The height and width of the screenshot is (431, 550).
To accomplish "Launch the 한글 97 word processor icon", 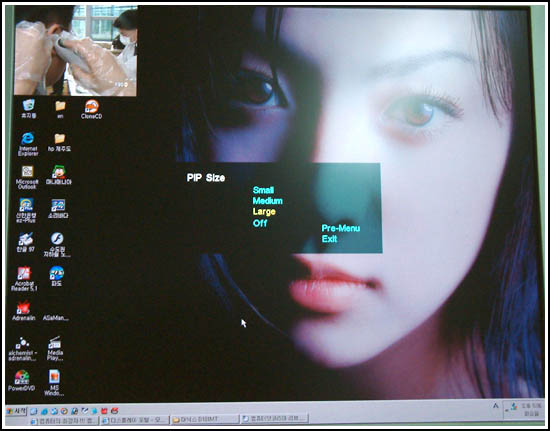I will [25, 242].
